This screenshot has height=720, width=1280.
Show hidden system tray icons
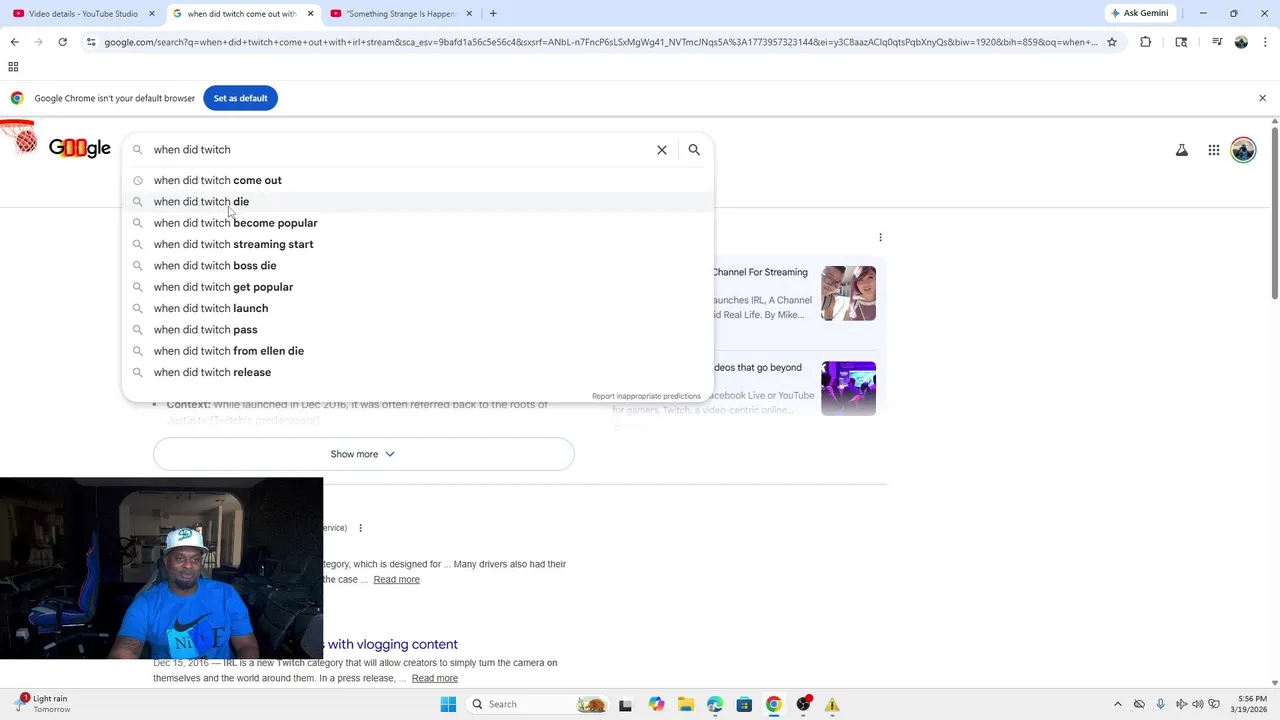[x=1117, y=704]
